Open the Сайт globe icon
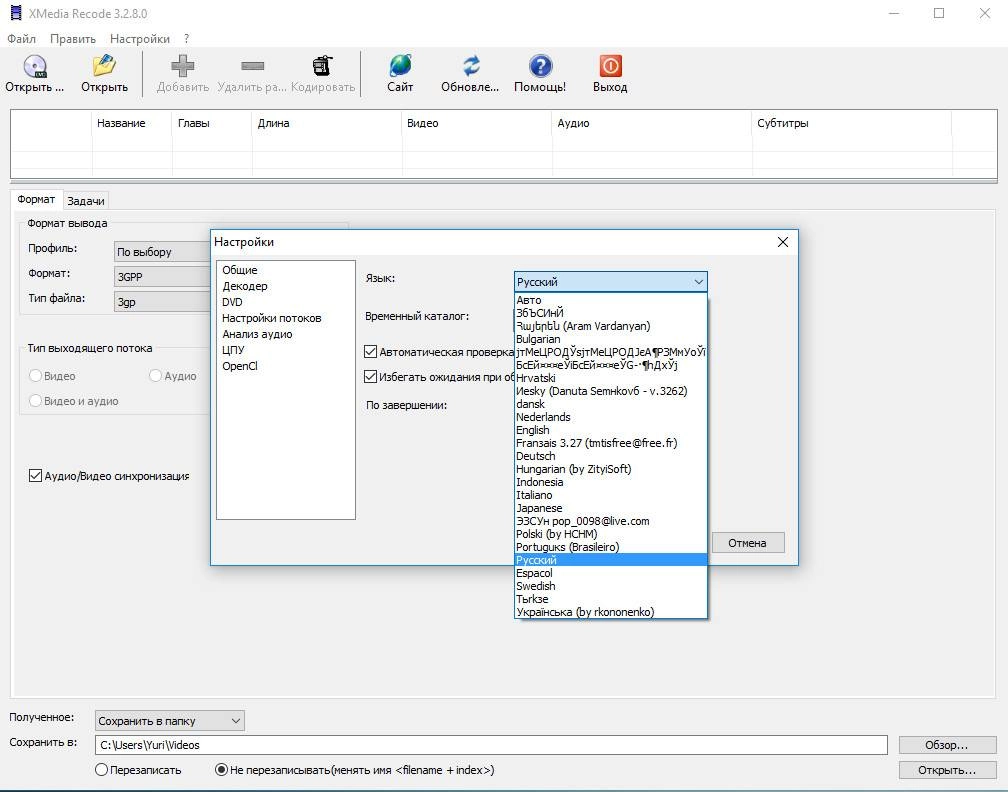 click(x=400, y=66)
